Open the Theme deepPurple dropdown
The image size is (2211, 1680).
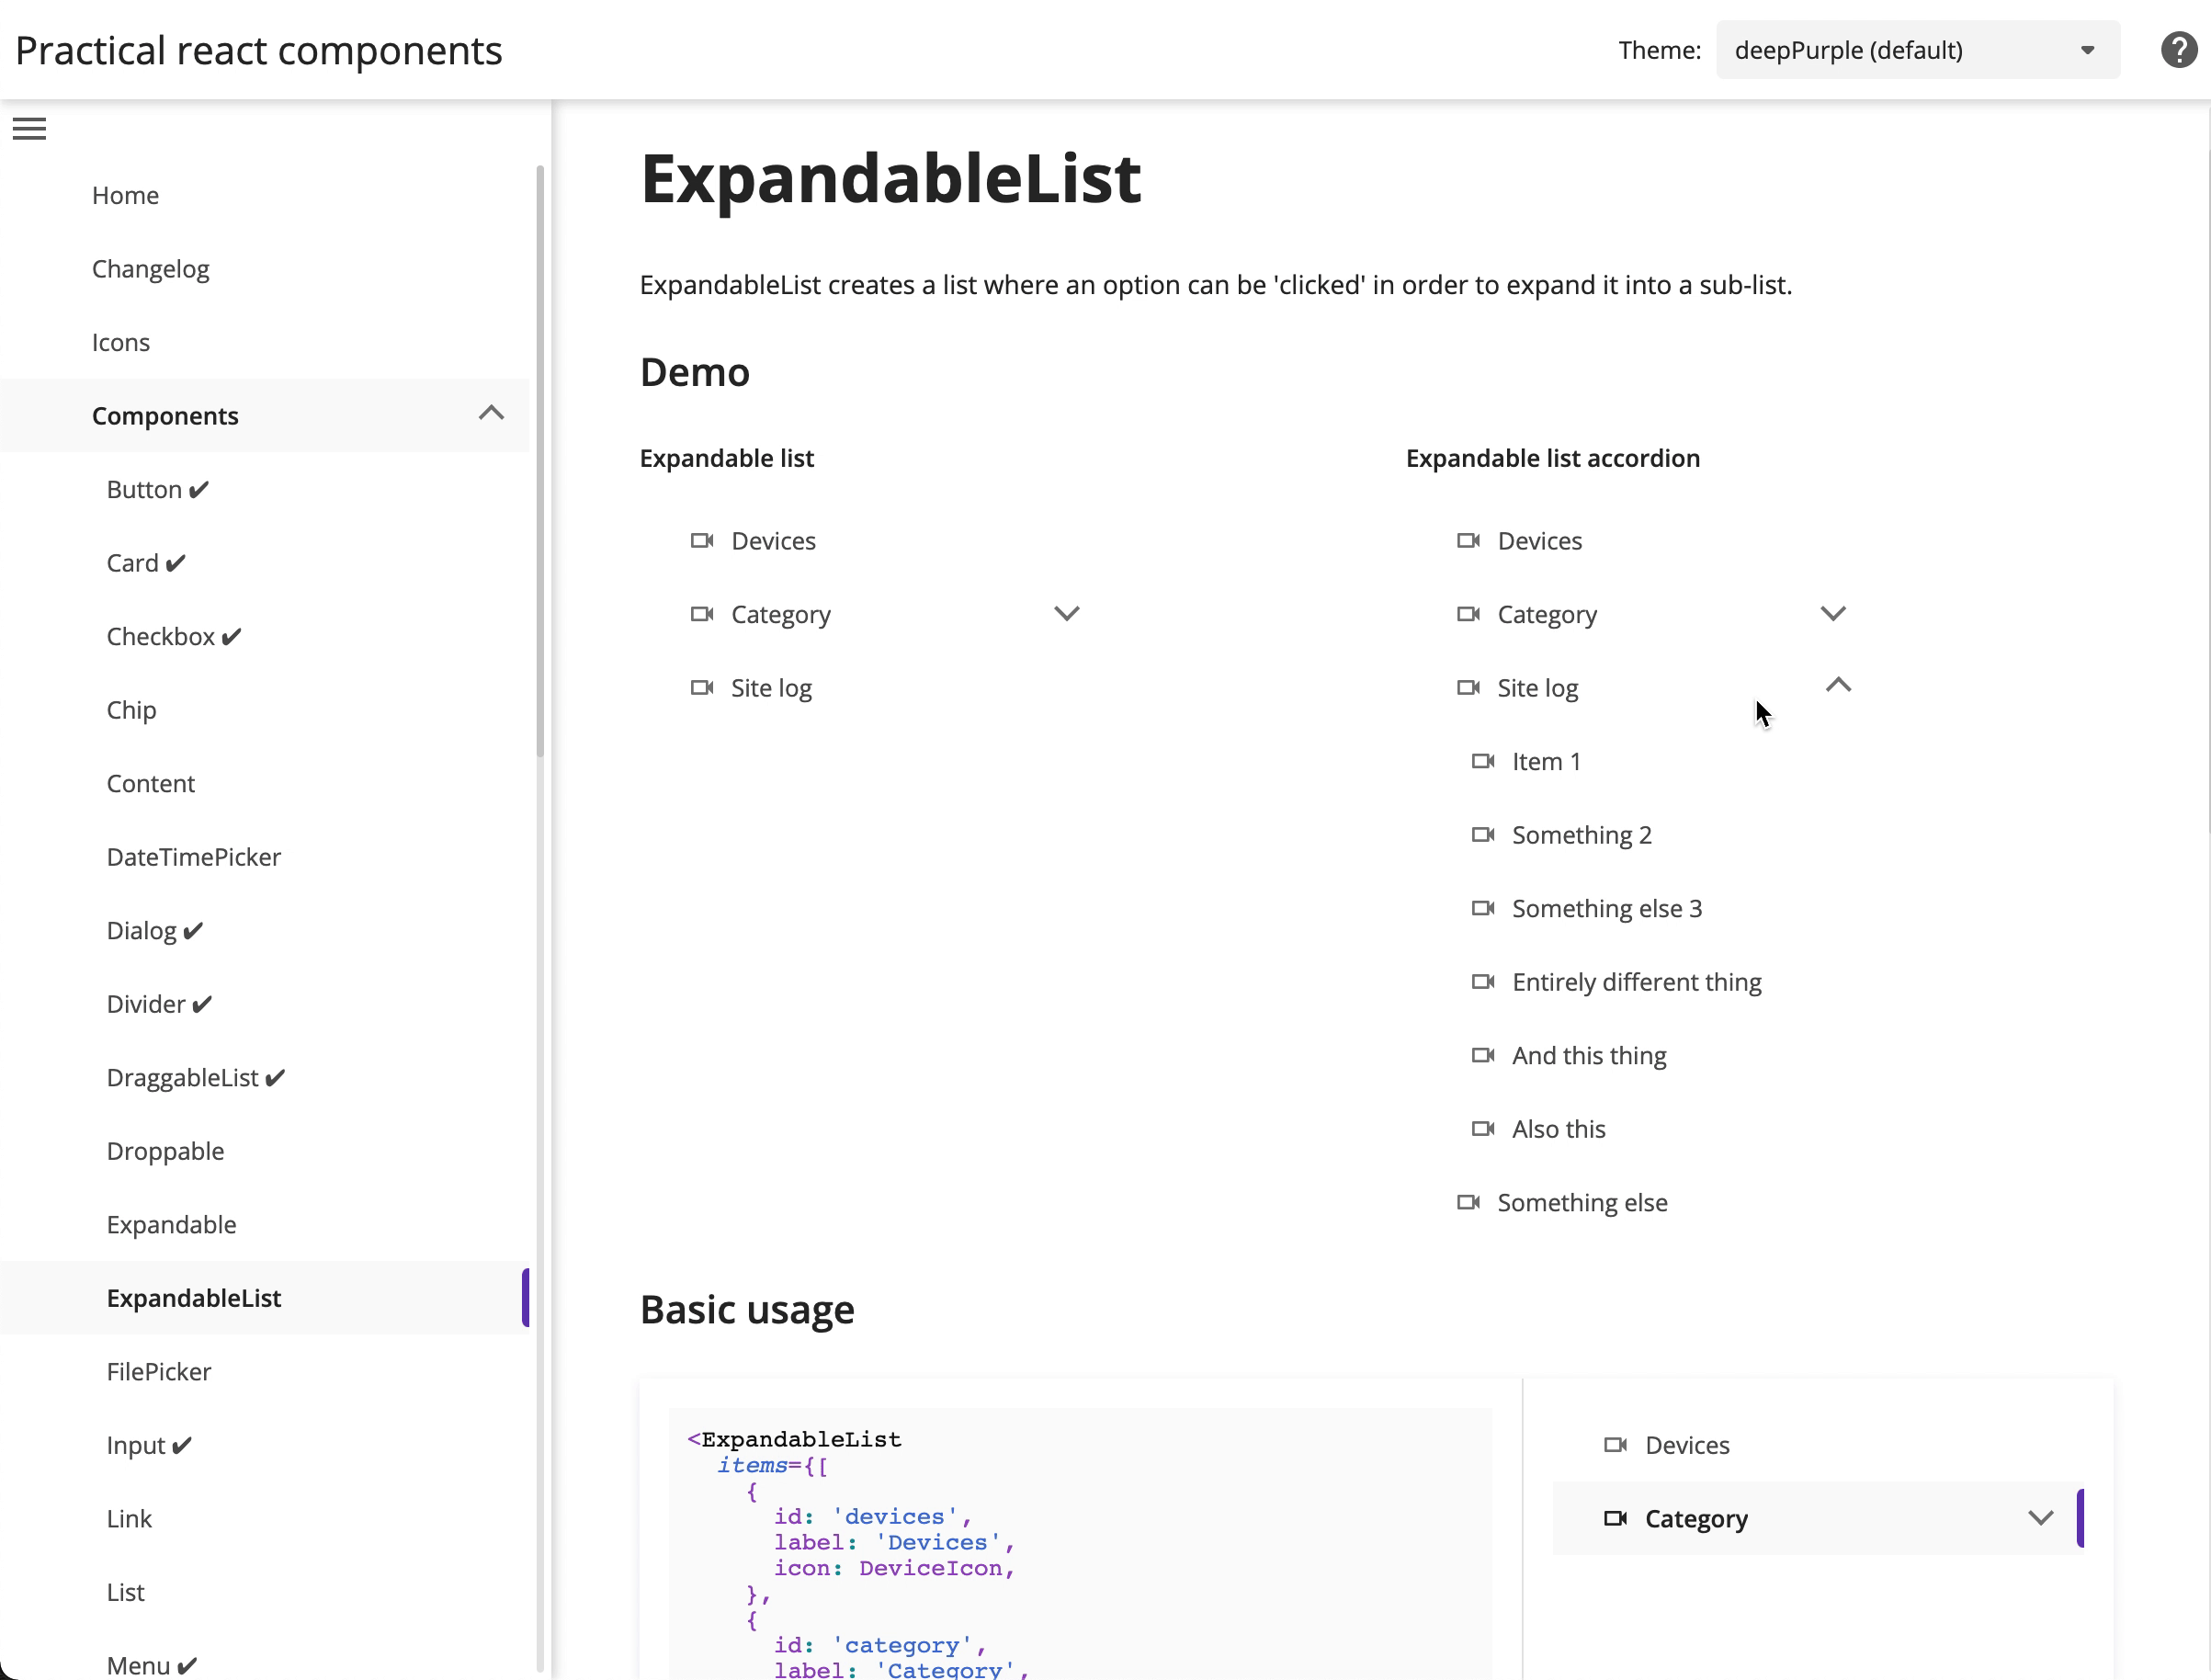point(1917,50)
